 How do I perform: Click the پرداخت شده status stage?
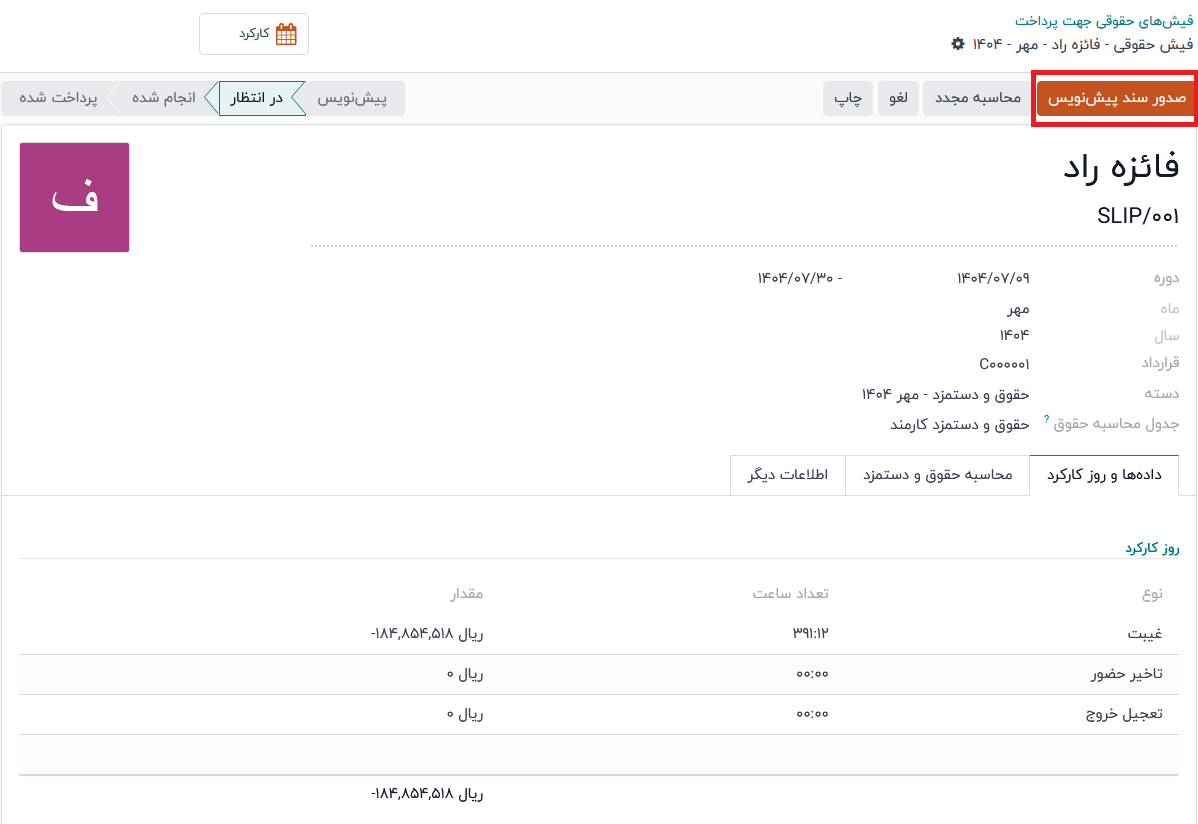click(x=58, y=98)
